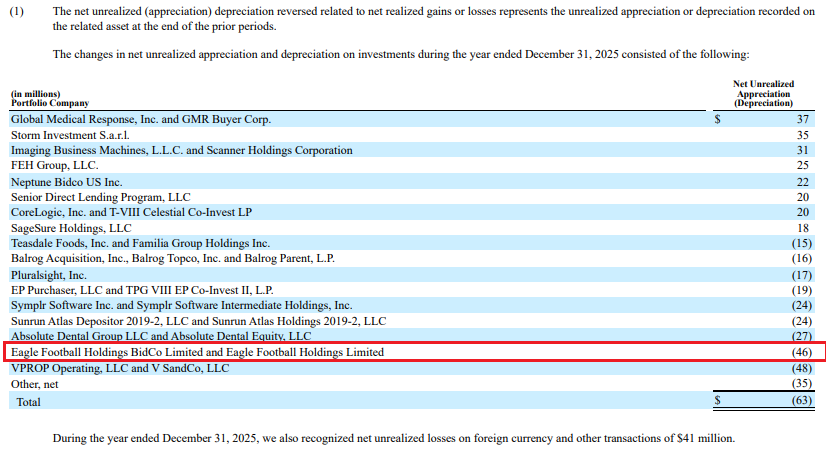Select the sentence mentioning '$41 million'
This screenshot has height=456, width=826.
point(394,439)
